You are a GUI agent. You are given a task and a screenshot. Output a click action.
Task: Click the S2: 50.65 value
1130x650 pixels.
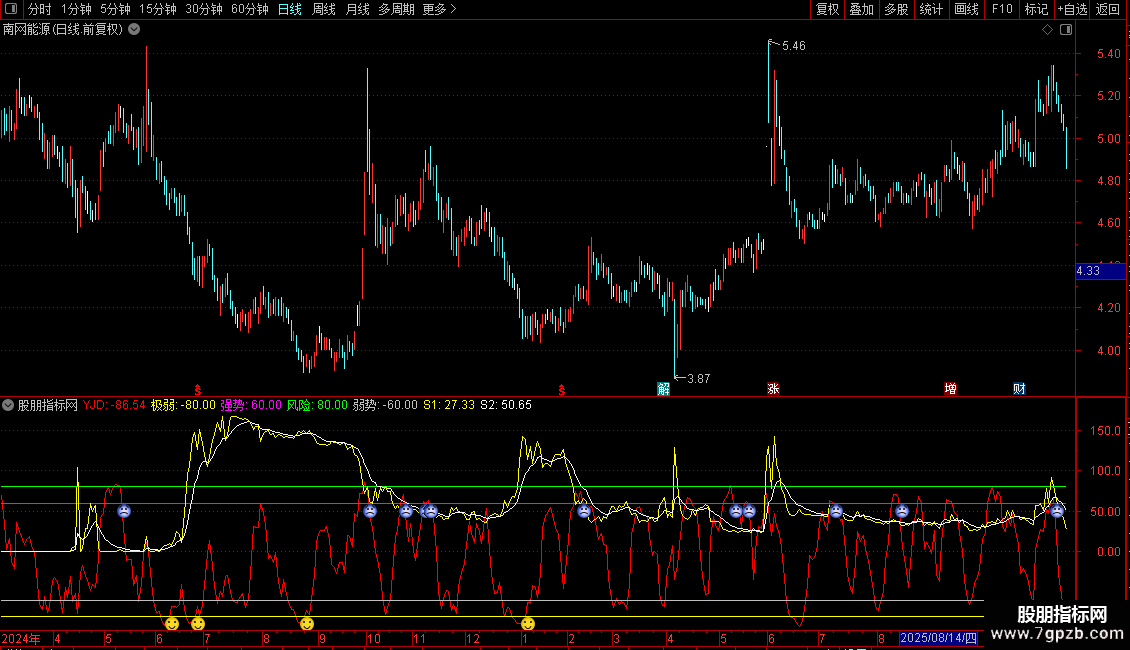tap(506, 405)
